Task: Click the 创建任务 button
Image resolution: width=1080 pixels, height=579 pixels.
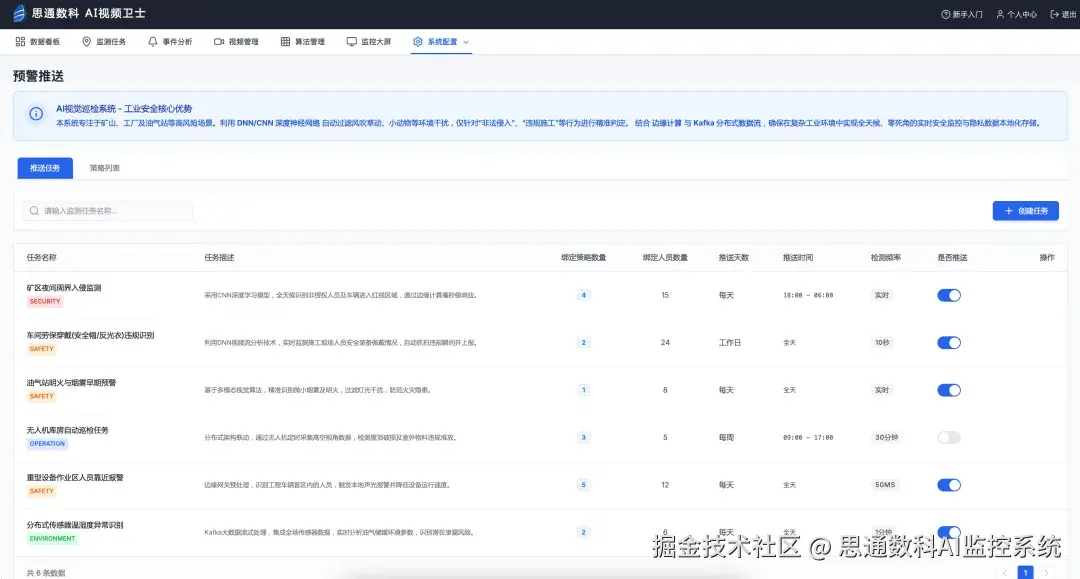Action: (1025, 211)
